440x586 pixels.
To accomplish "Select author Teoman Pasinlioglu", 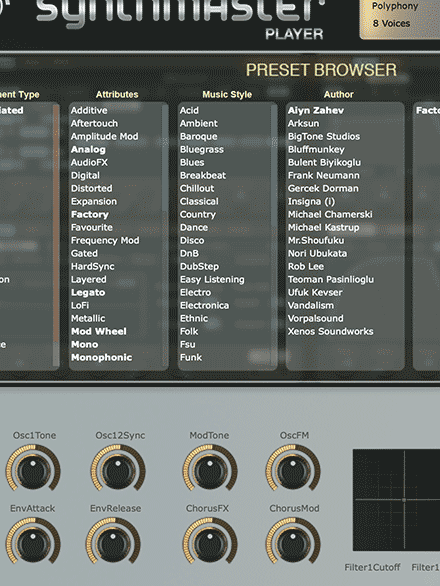I will coord(331,280).
